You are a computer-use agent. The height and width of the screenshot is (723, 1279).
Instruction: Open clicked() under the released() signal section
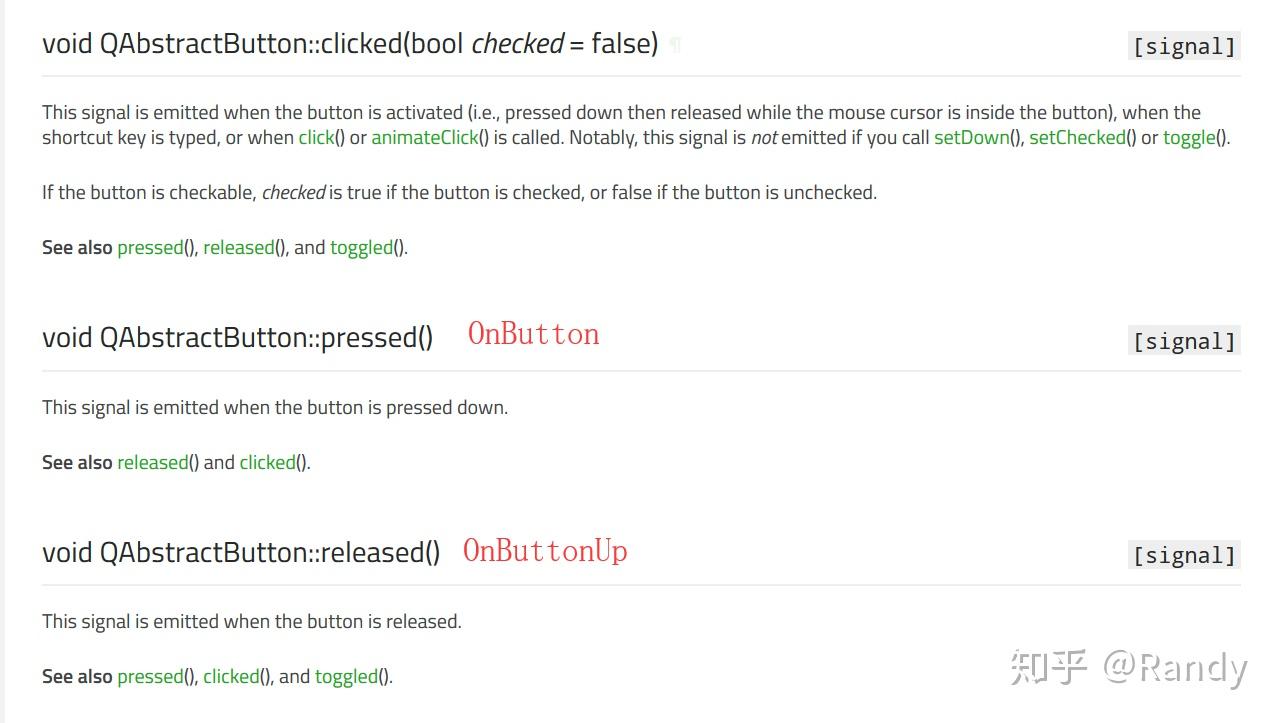click(x=231, y=677)
